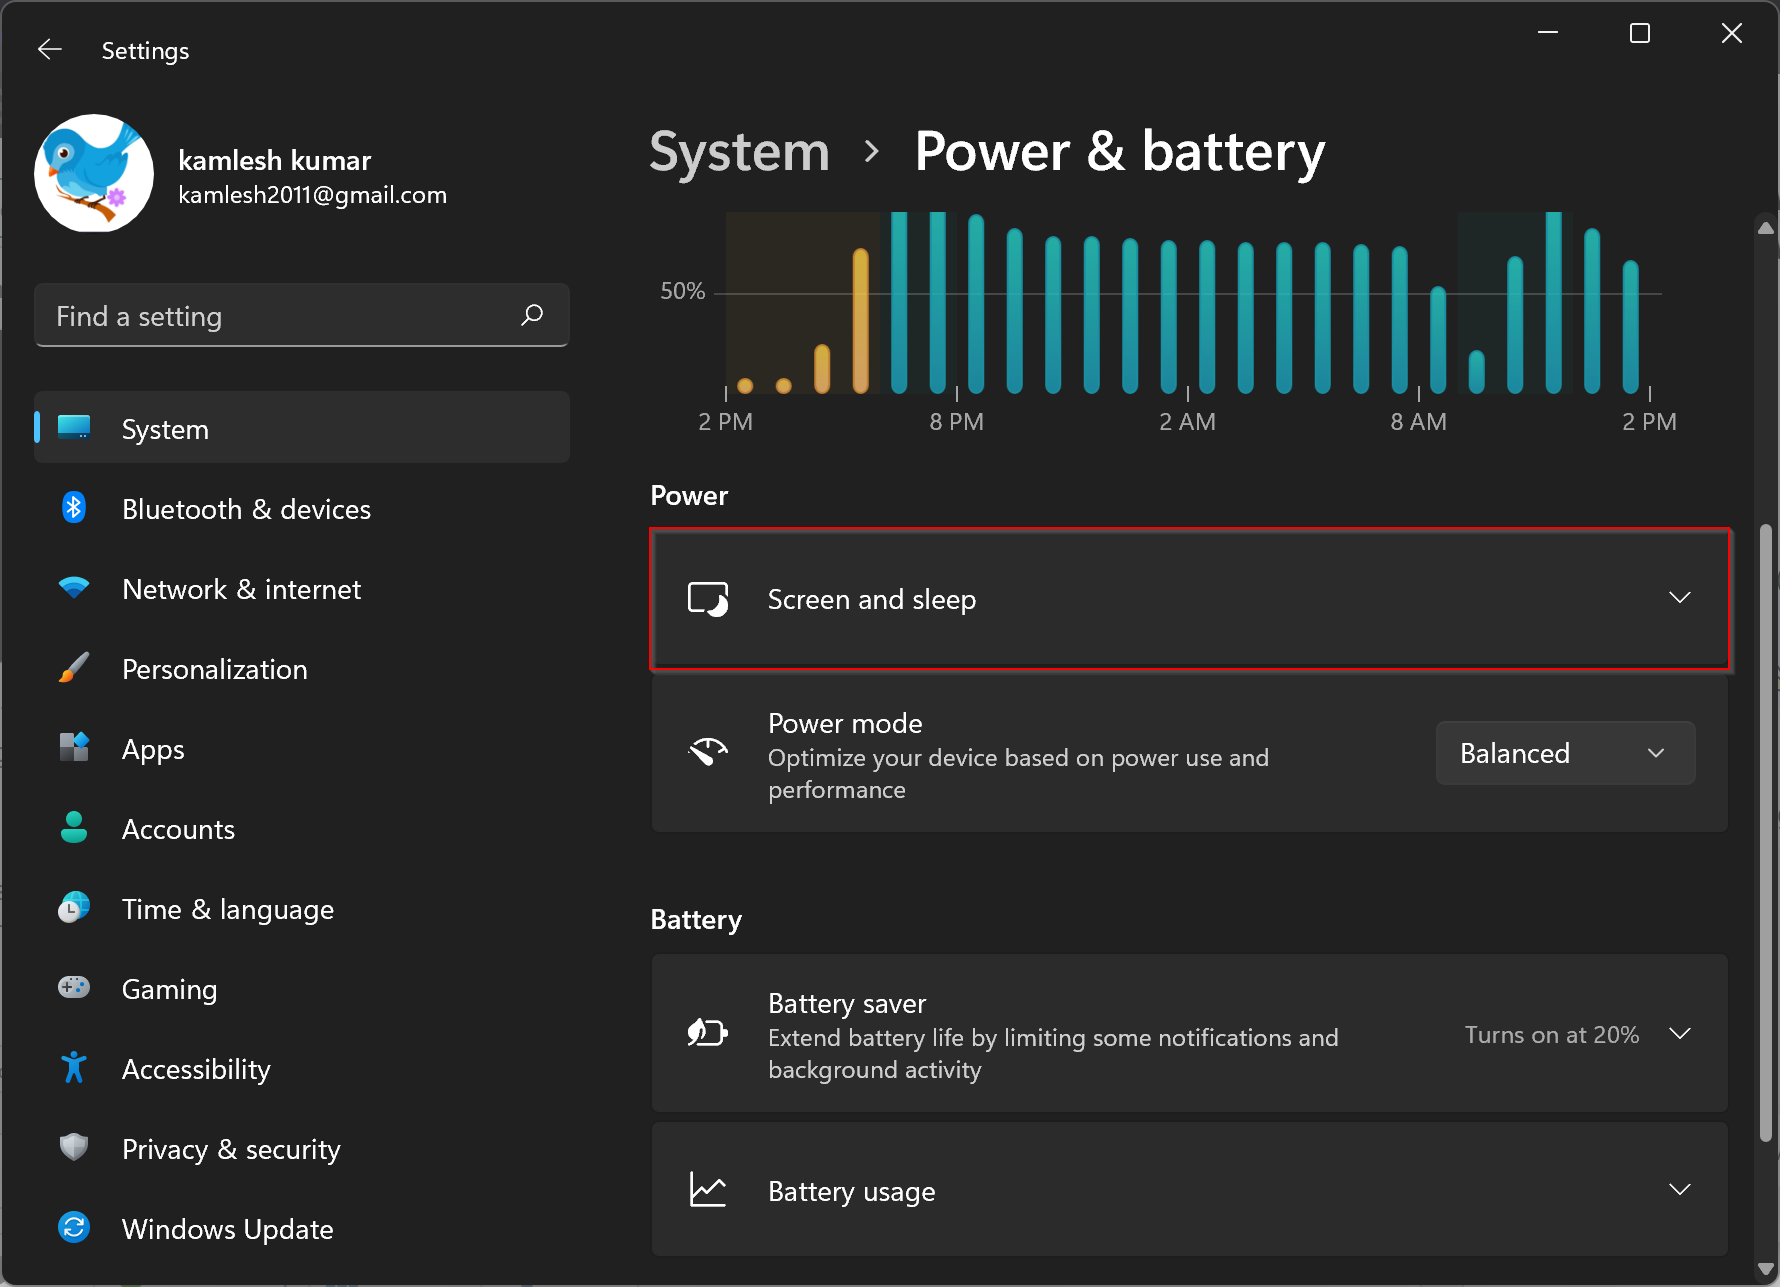The width and height of the screenshot is (1780, 1287).
Task: Click the Privacy shield icon
Action: point(74,1147)
